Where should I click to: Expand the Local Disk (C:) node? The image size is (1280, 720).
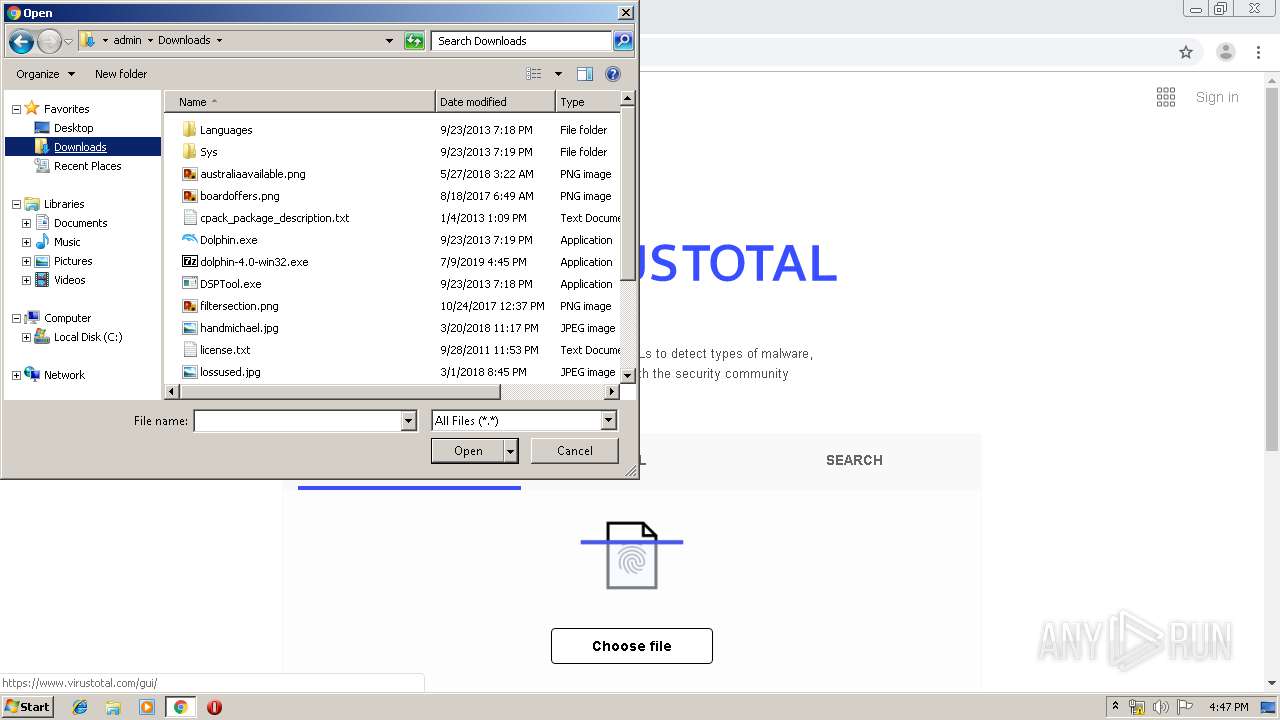(26, 337)
